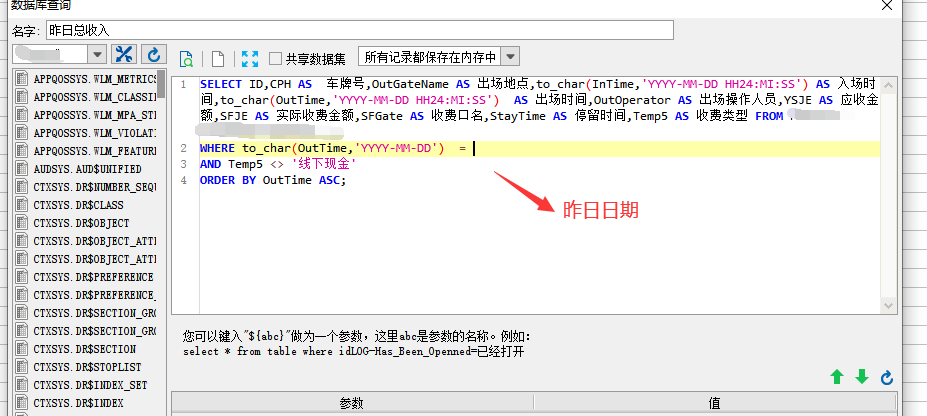Image resolution: width=927 pixels, height=416 pixels.
Task: Refresh parameters with the blue circular arrow
Action: [887, 378]
